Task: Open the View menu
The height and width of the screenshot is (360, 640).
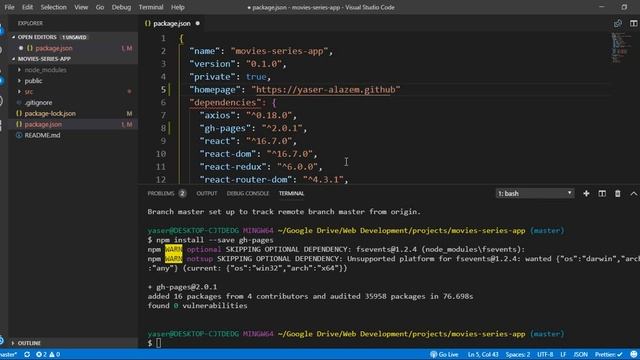Action: tap(81, 7)
